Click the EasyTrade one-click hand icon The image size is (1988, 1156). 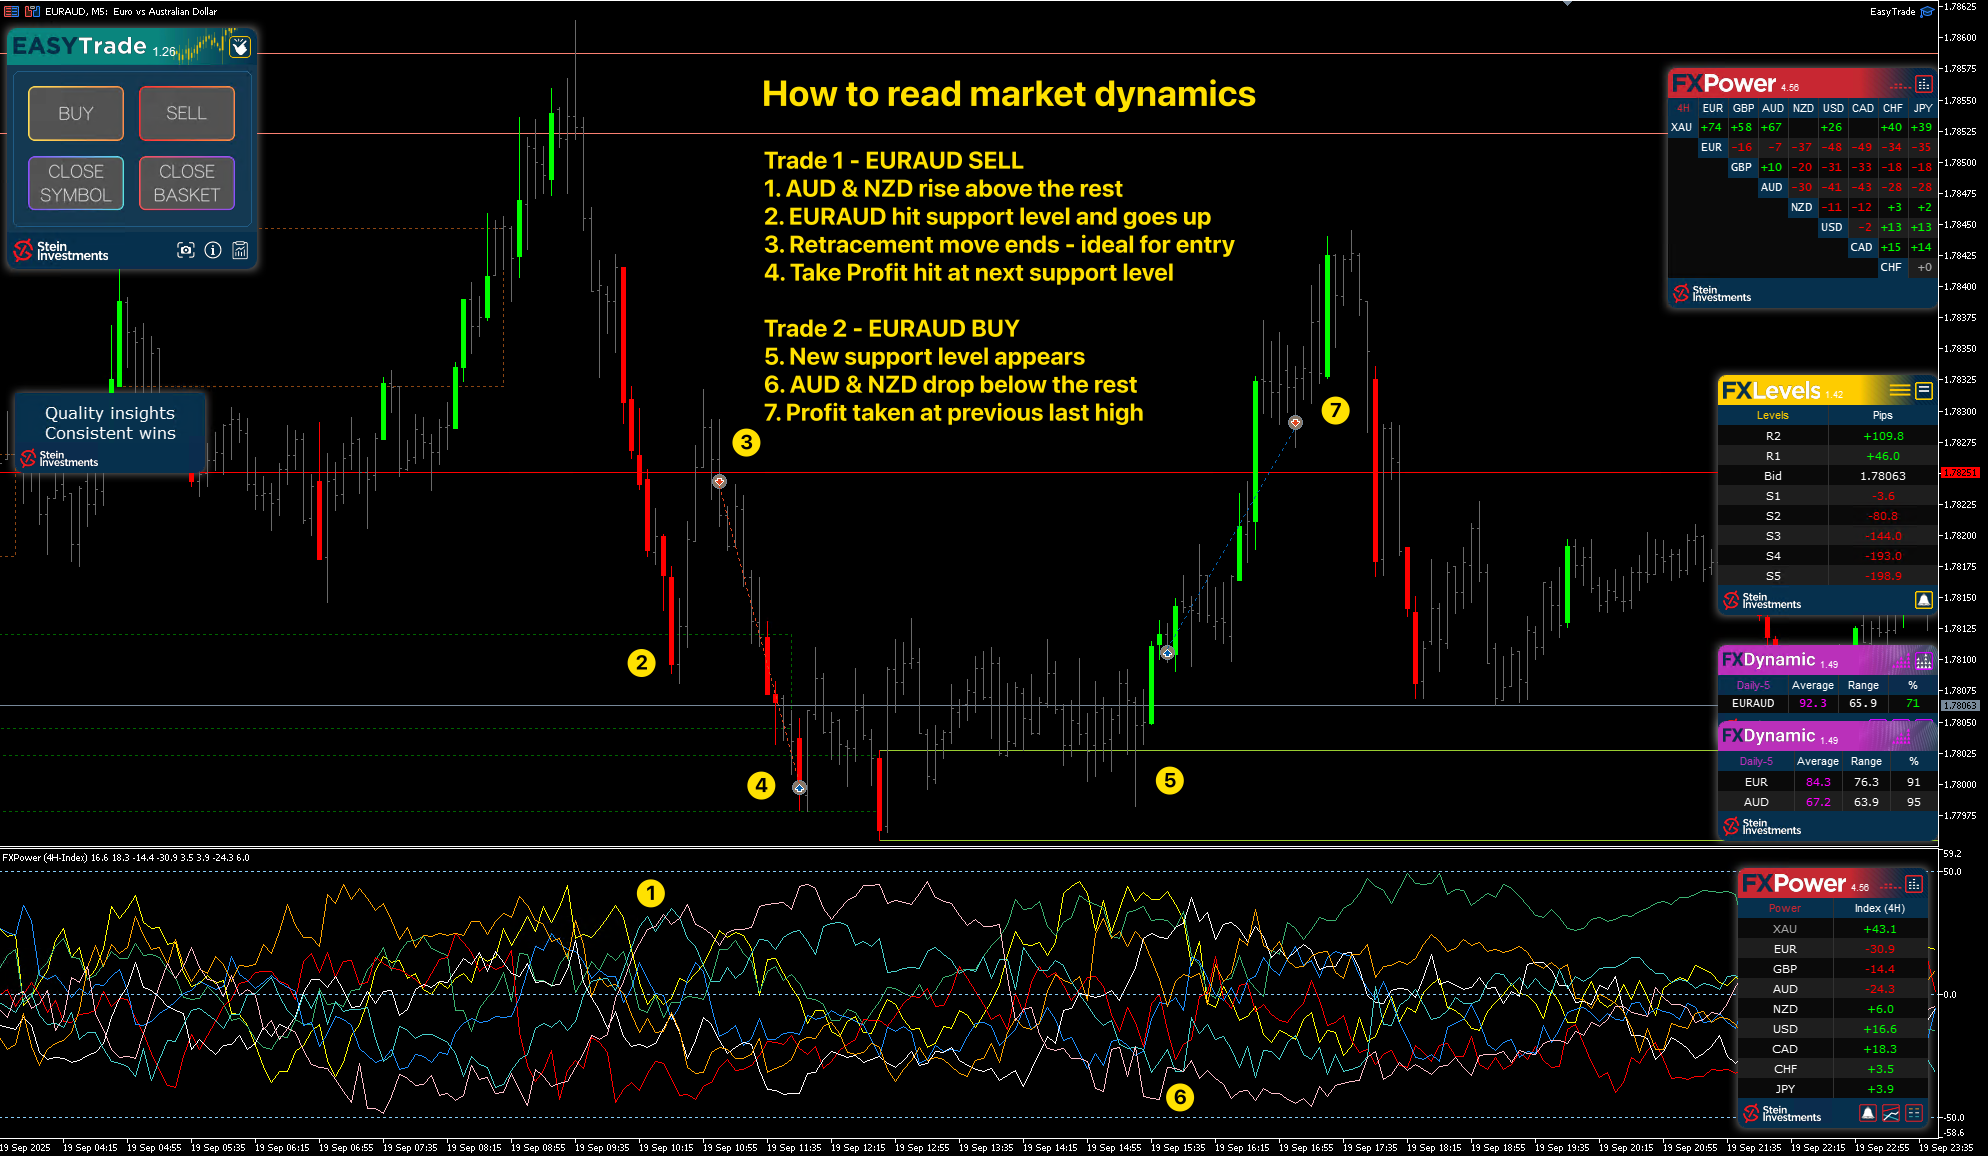[240, 47]
